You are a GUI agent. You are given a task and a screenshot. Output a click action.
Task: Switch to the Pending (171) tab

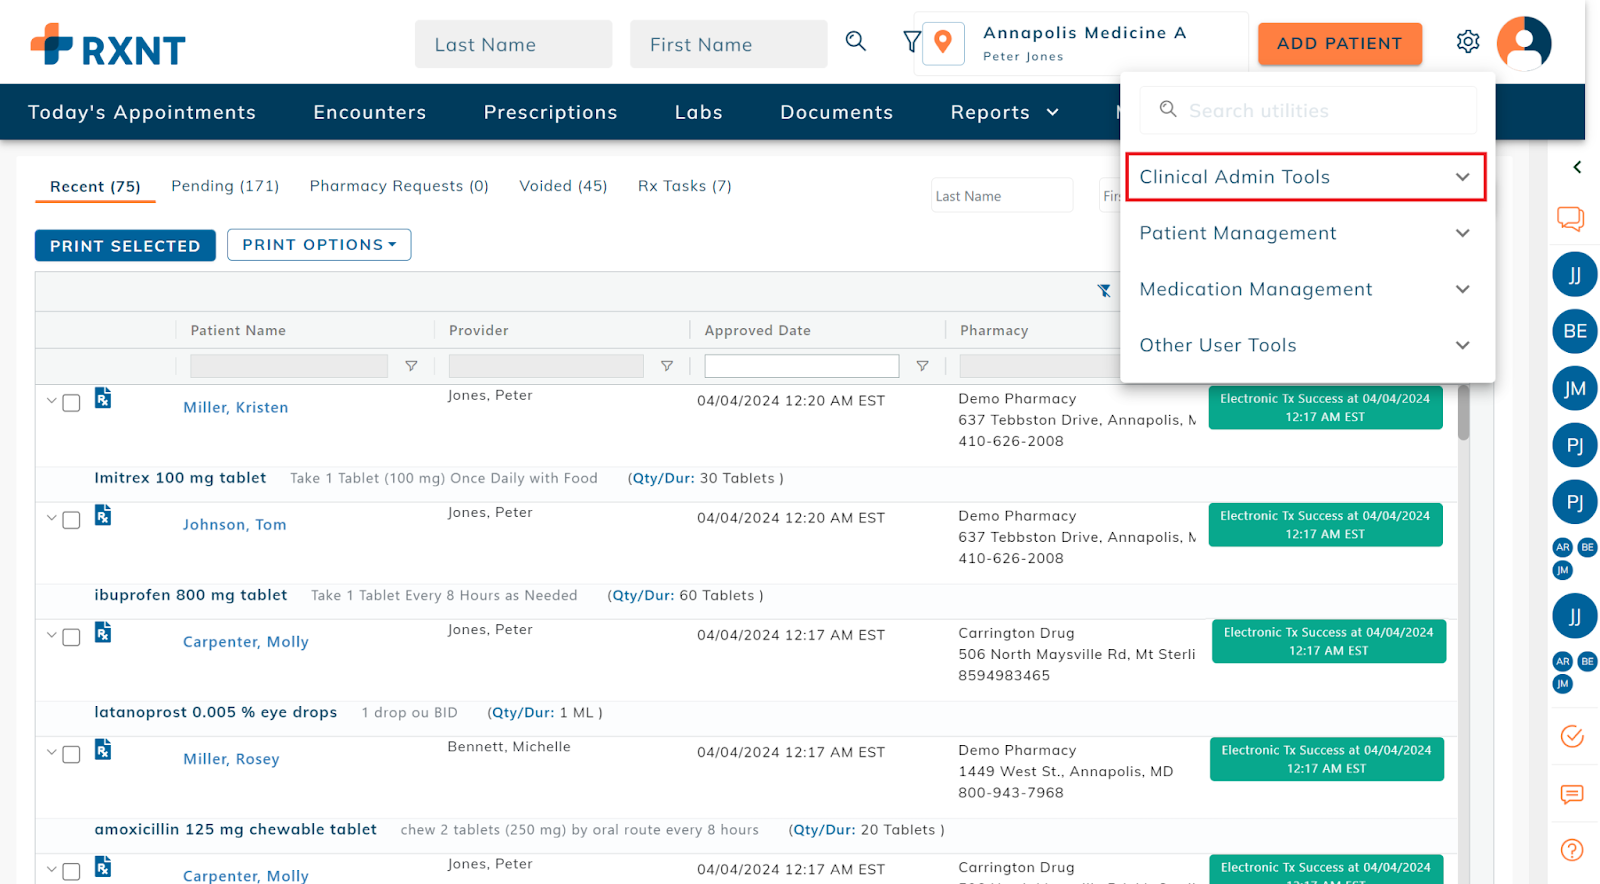coord(225,186)
